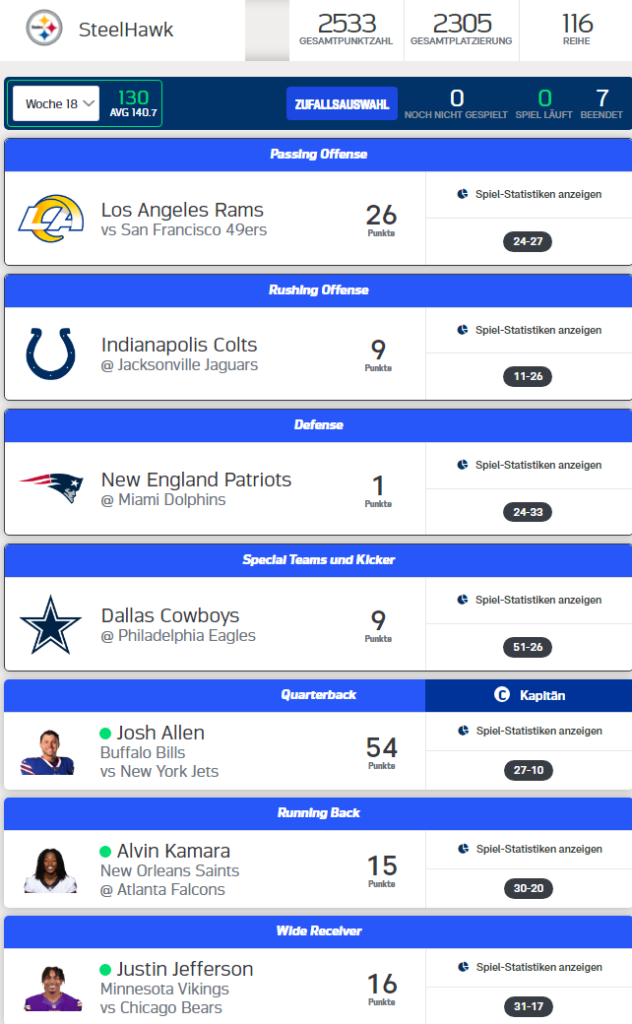Click the Los Angeles Rams logo

pos(51,220)
